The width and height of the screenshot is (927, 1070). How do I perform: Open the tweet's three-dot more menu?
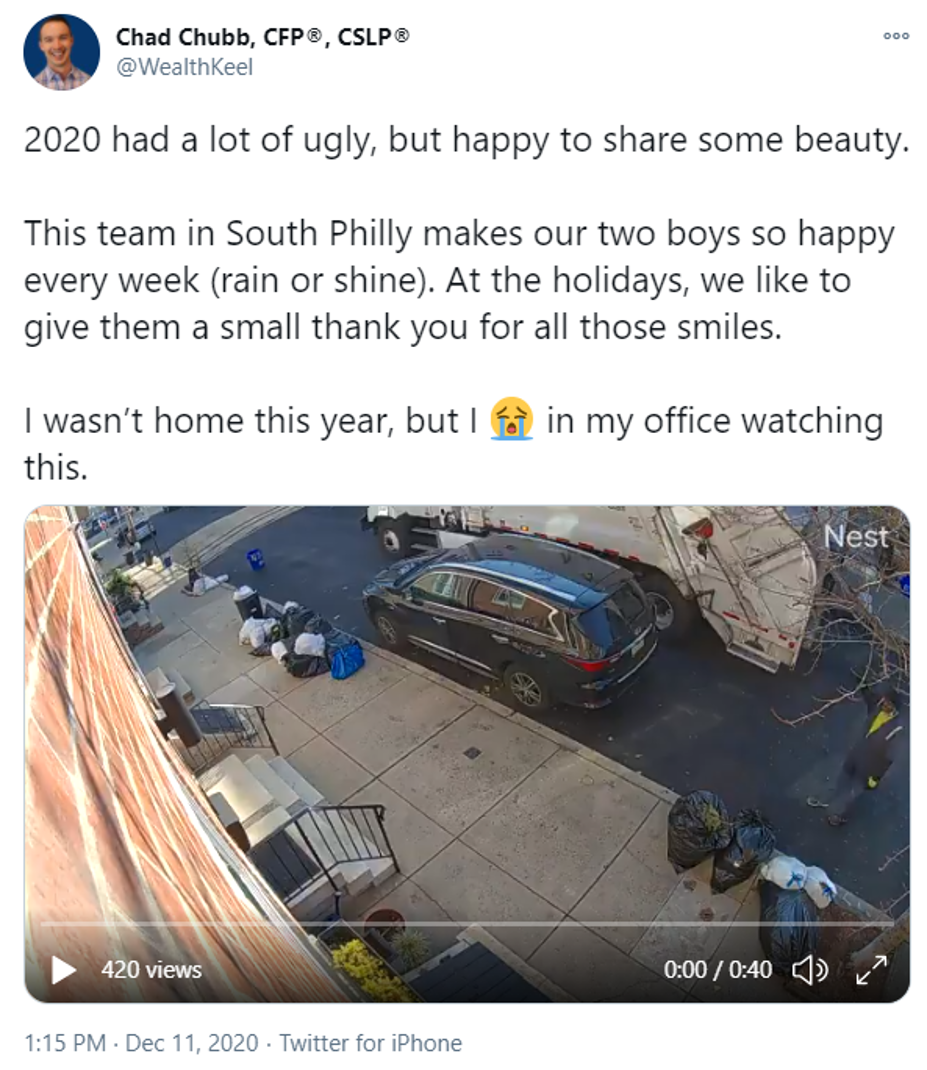[x=896, y=35]
